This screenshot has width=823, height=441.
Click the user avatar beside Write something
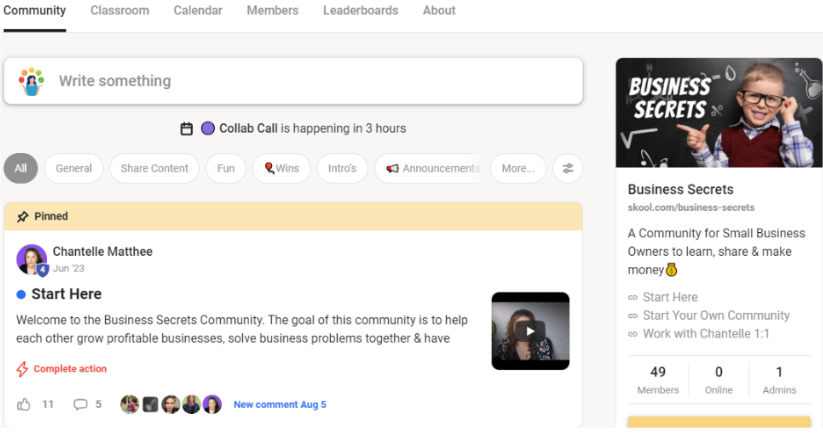pos(31,81)
